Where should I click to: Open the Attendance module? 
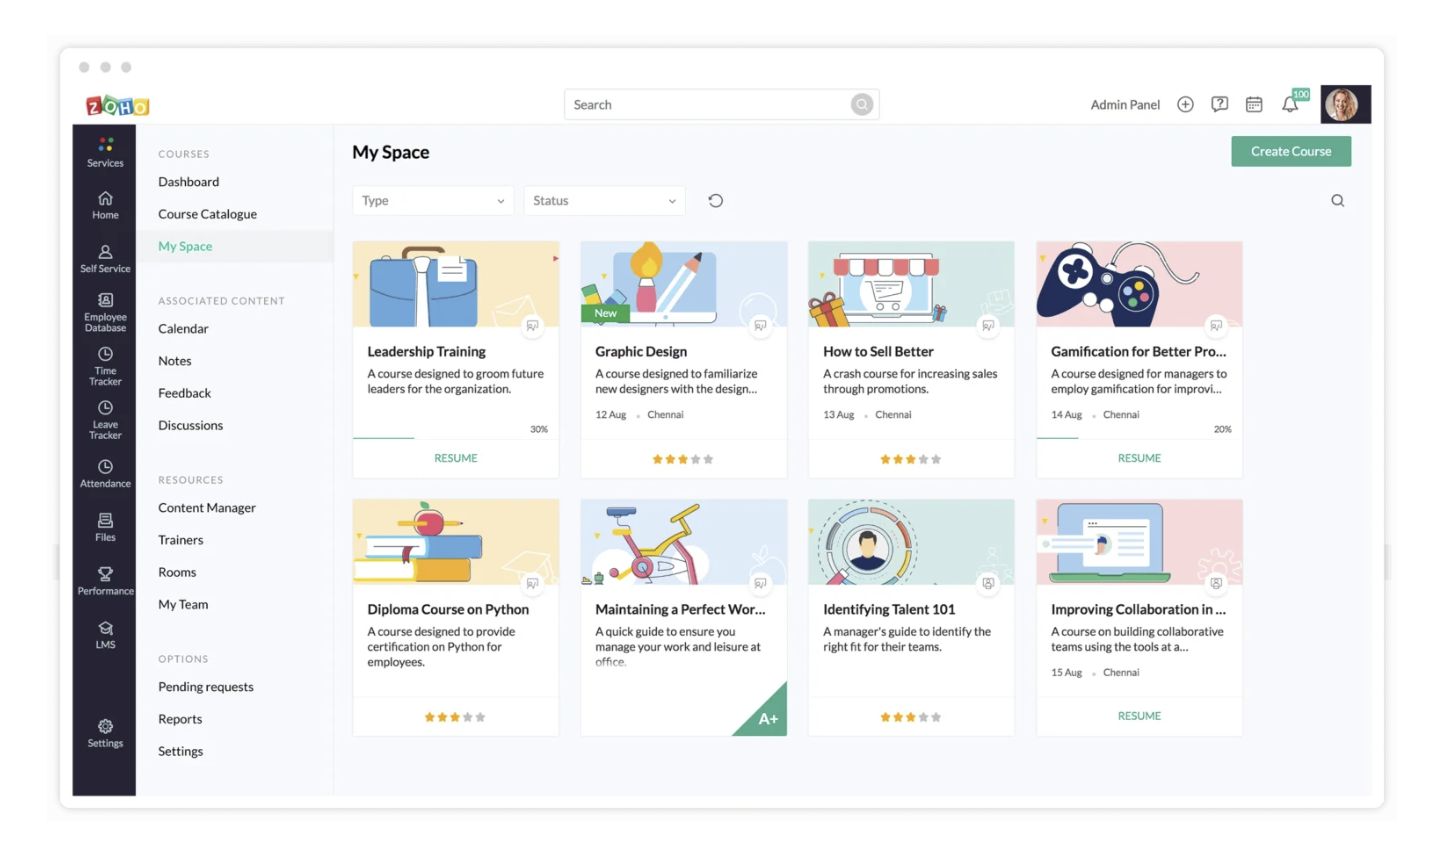click(104, 472)
